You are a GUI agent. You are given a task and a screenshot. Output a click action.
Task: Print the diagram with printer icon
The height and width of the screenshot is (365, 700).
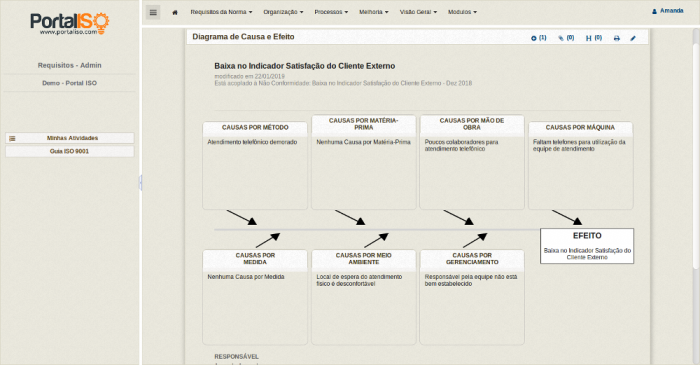click(x=617, y=38)
